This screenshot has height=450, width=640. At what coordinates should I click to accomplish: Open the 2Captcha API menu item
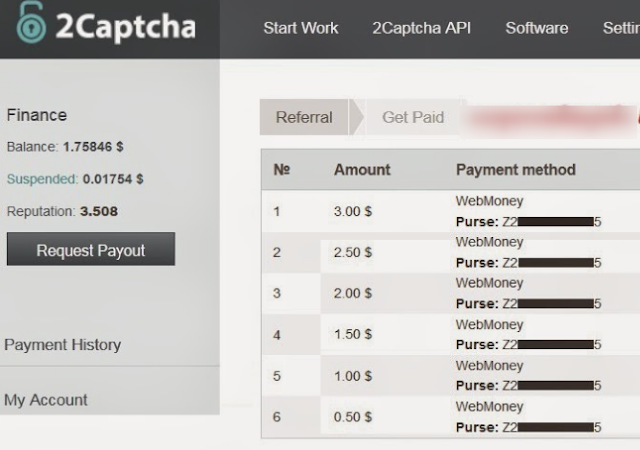[x=421, y=28]
